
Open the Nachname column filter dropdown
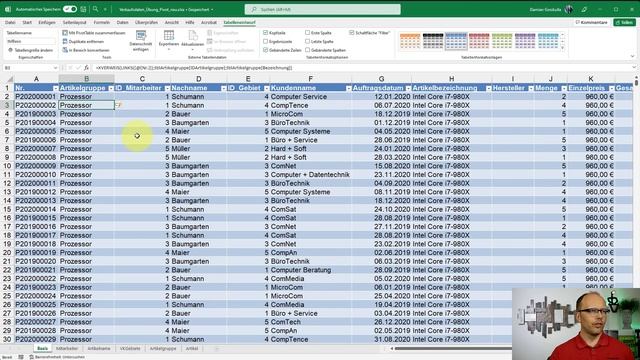(x=223, y=88)
